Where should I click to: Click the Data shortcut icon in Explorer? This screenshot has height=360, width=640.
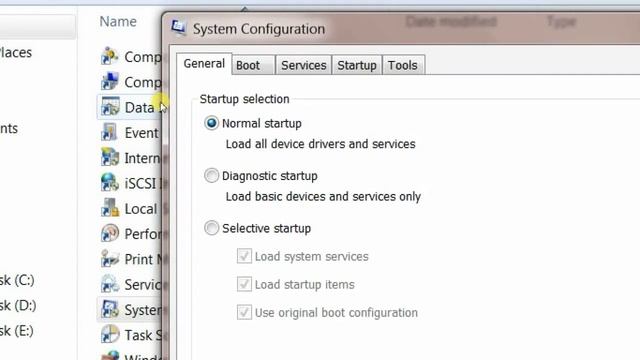(x=110, y=107)
